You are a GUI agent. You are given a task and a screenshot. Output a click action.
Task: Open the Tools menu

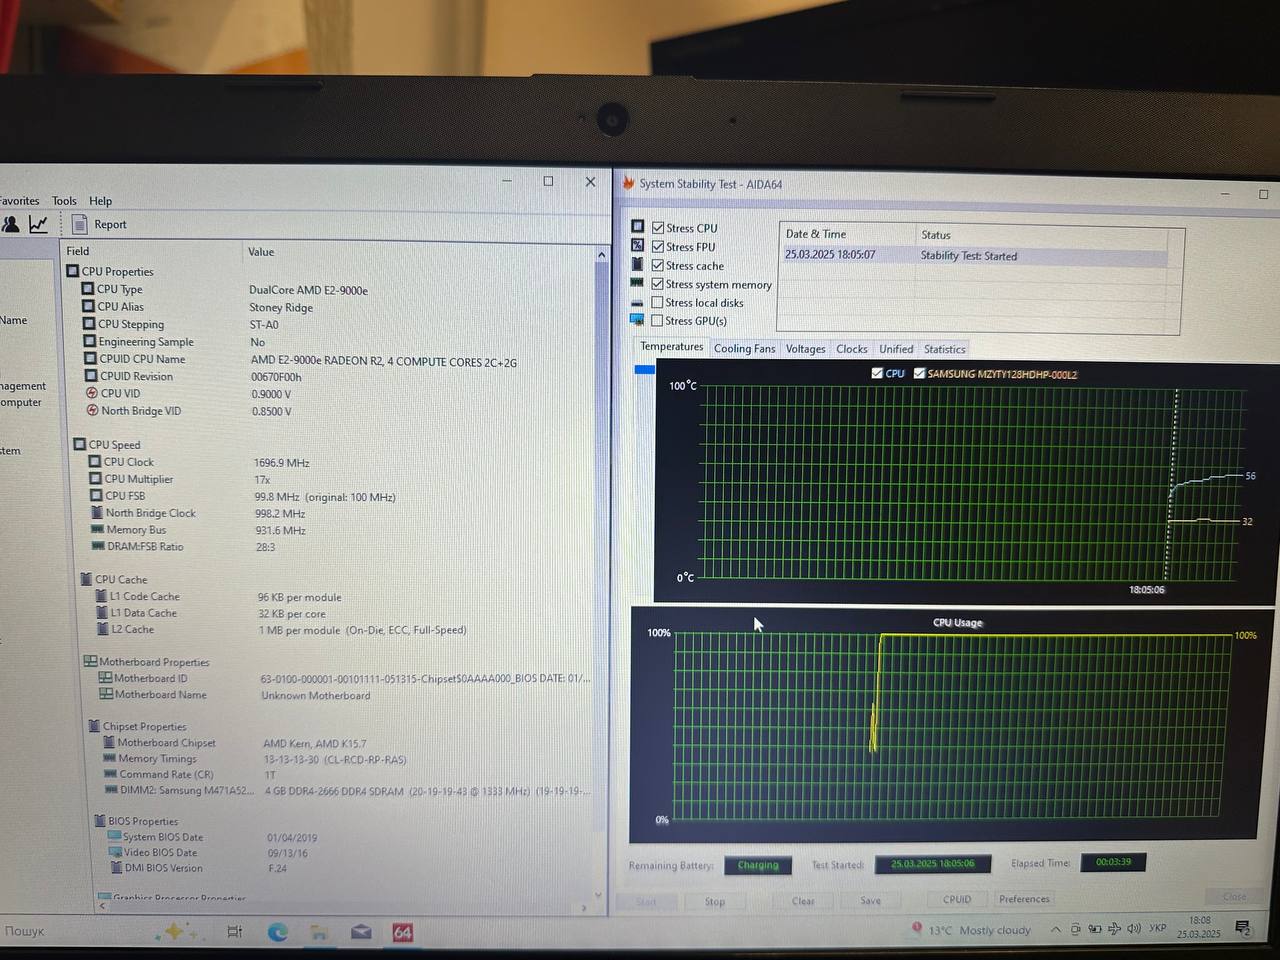pyautogui.click(x=64, y=201)
